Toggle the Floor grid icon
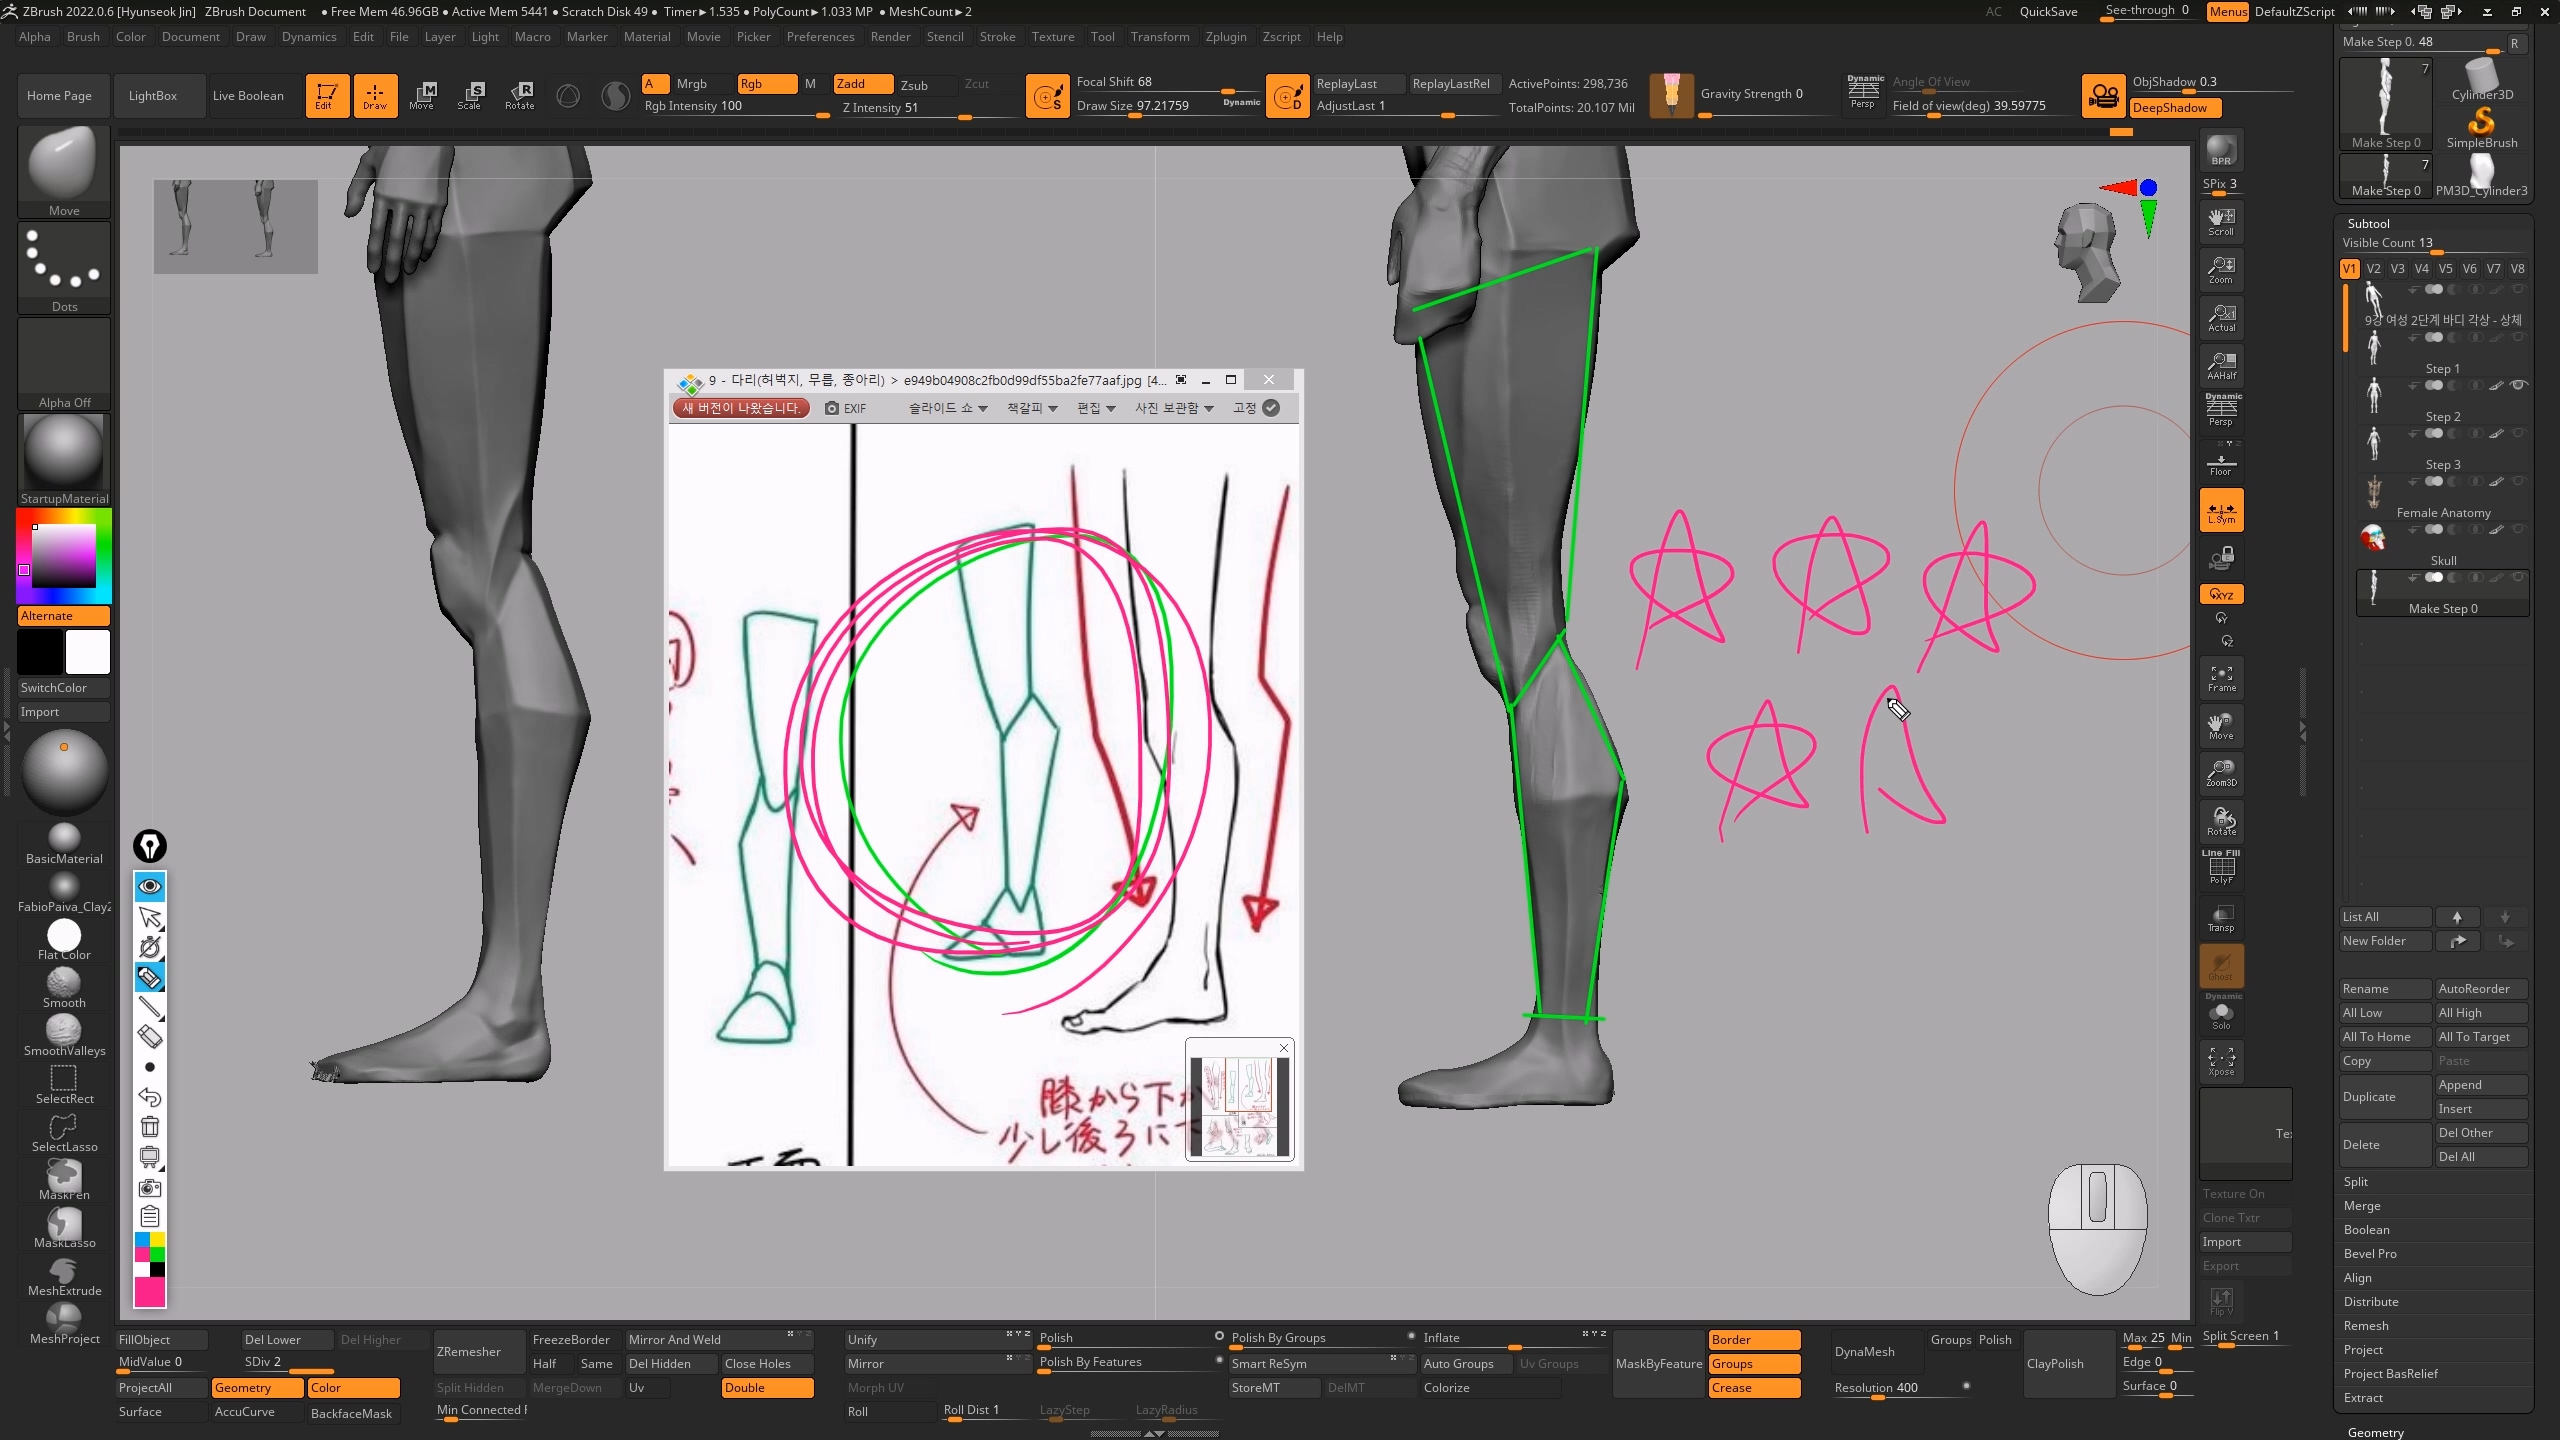The width and height of the screenshot is (2560, 1440). tap(2221, 463)
